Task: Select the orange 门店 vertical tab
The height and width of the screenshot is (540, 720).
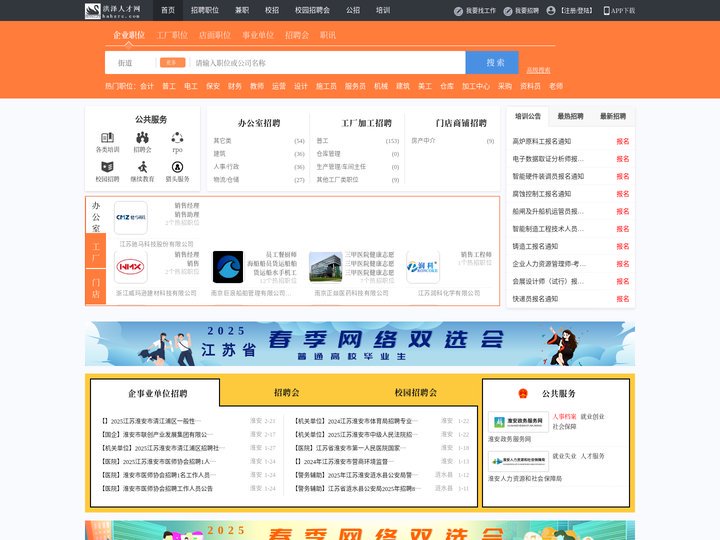Action: [x=96, y=287]
